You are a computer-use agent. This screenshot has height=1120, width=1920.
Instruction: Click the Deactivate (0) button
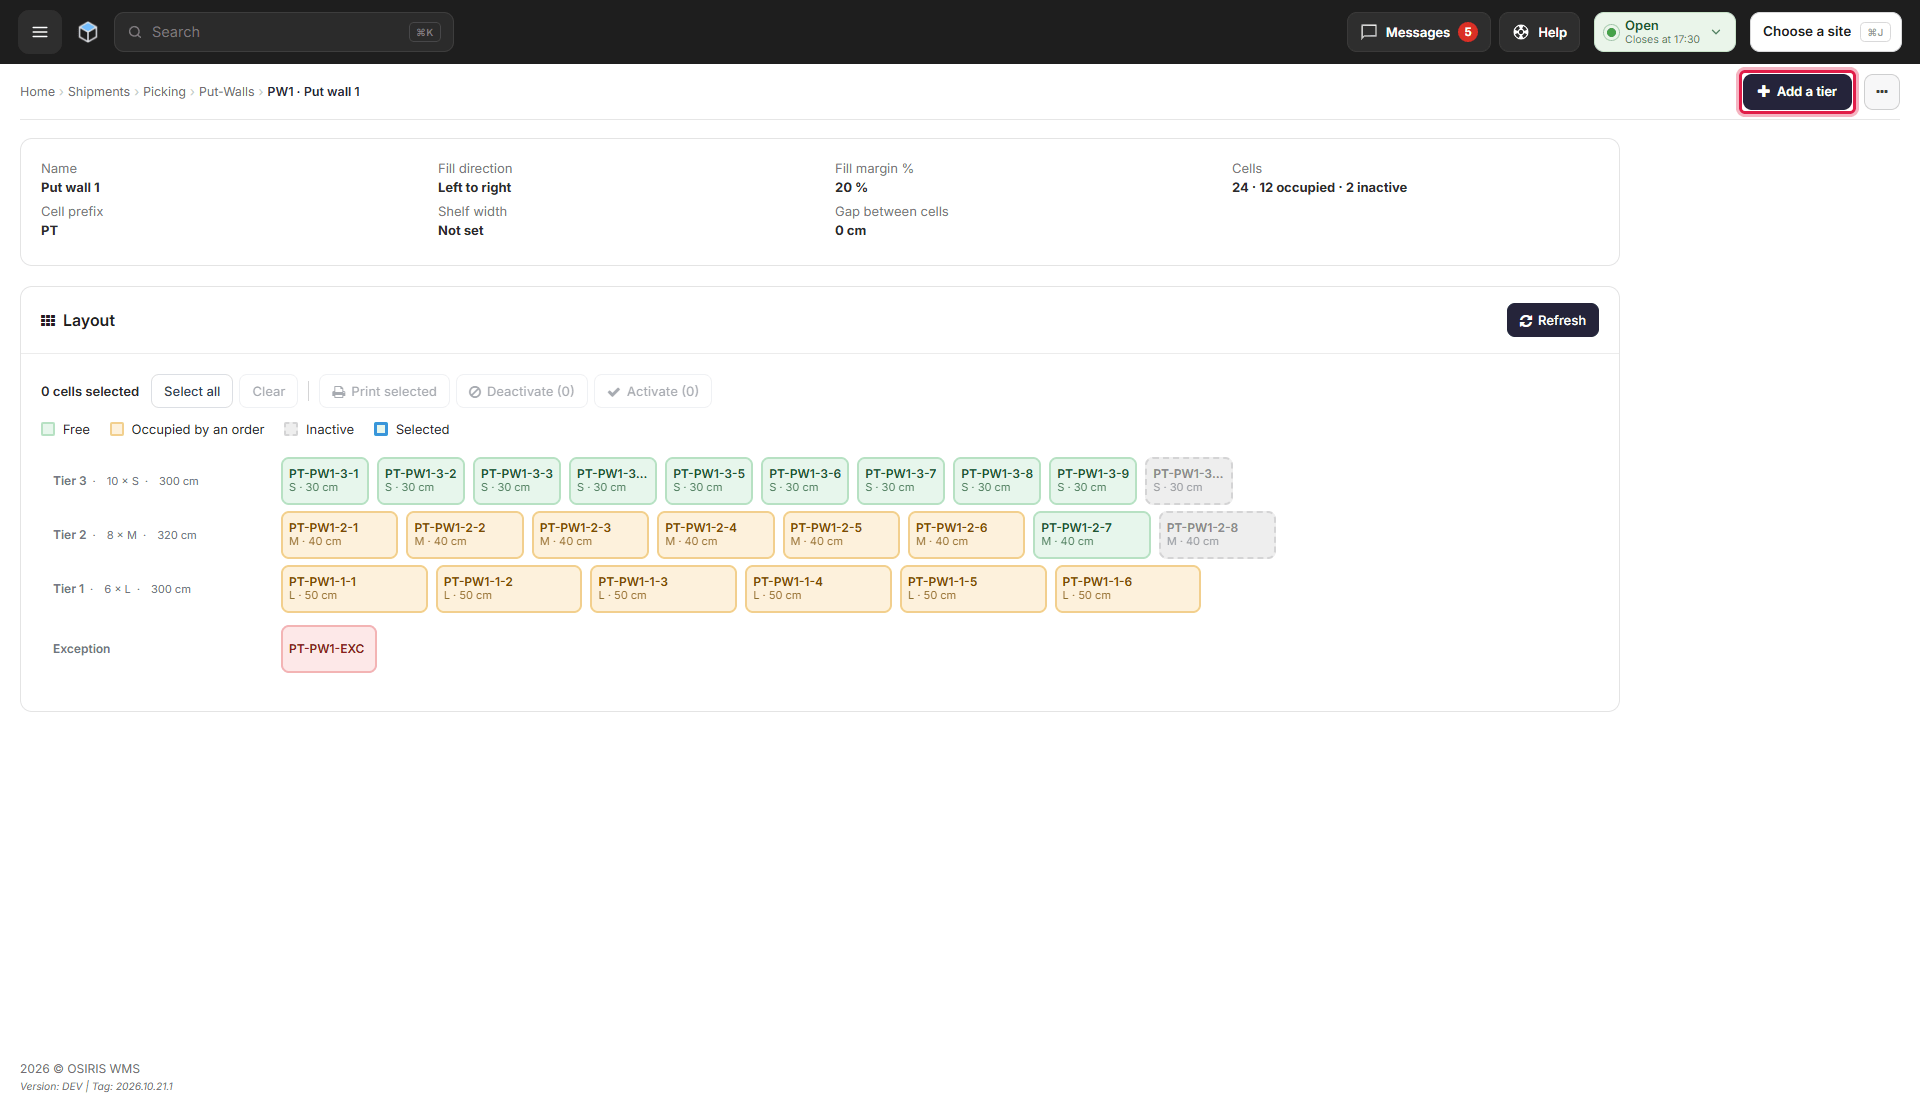tap(522, 392)
